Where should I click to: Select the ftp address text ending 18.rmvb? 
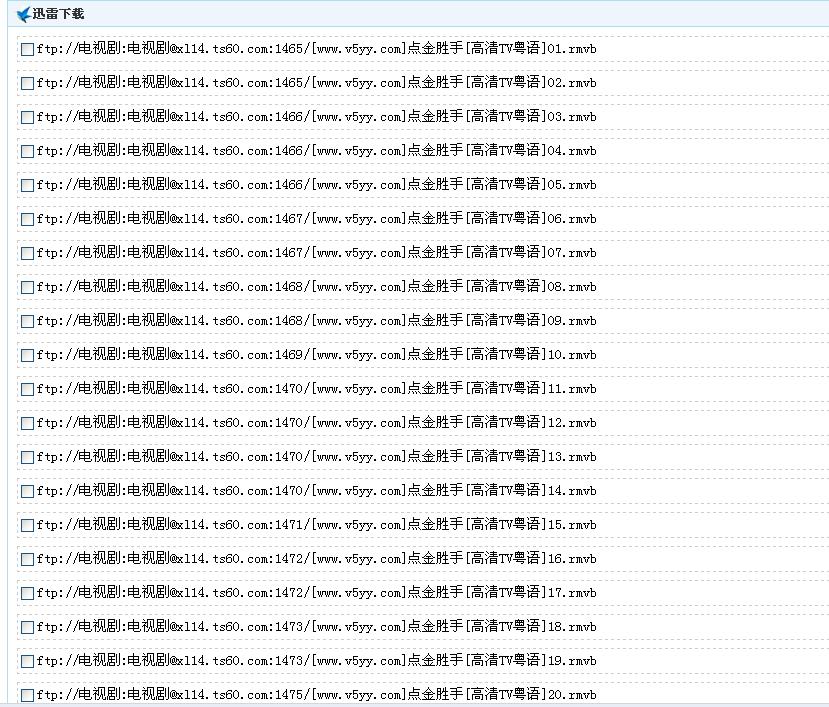click(x=317, y=627)
